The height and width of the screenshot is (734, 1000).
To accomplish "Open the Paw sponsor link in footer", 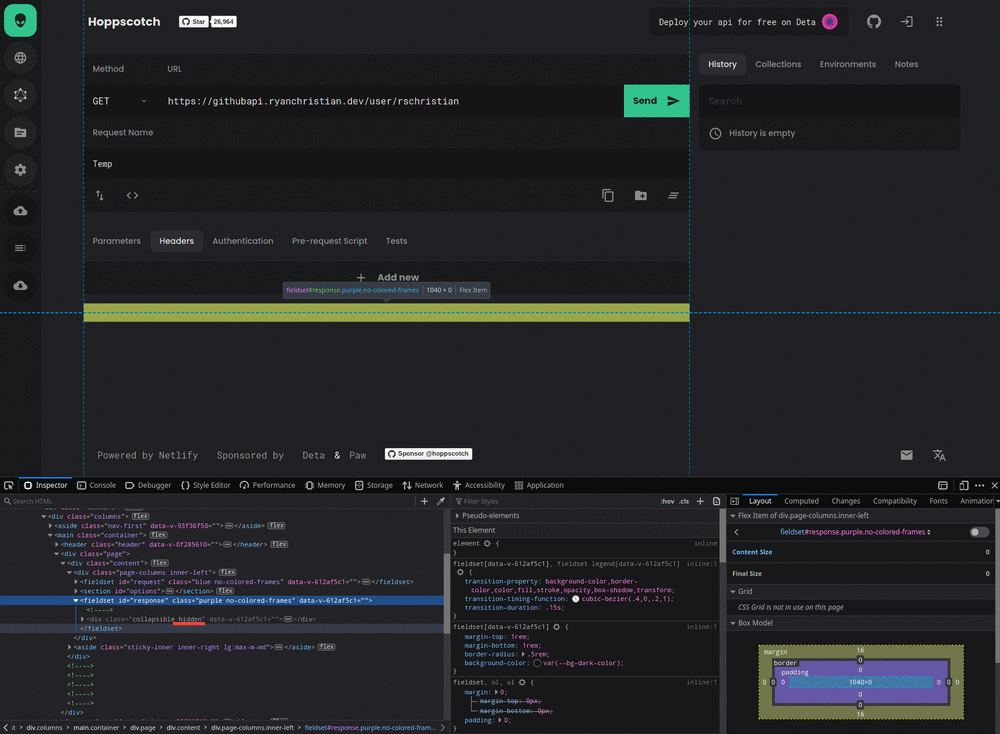I will pos(358,455).
